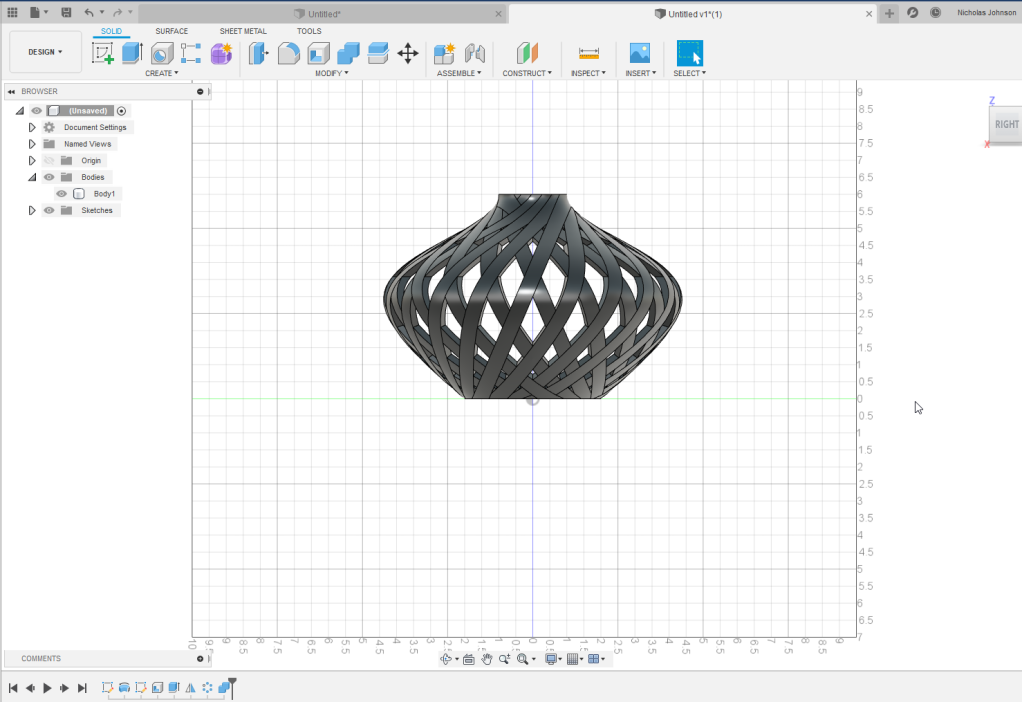Select the Fillet tool in Modify
This screenshot has height=702, width=1022.
tap(288, 53)
